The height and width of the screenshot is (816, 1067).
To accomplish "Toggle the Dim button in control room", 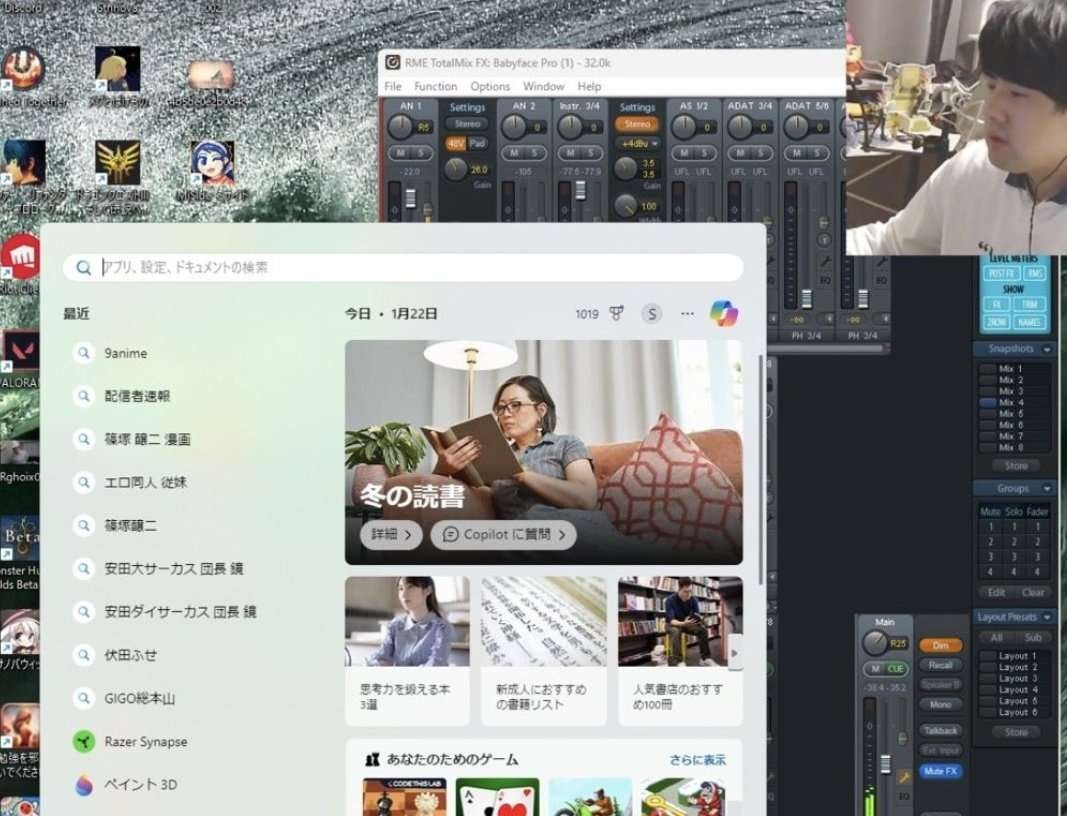I will tap(940, 645).
